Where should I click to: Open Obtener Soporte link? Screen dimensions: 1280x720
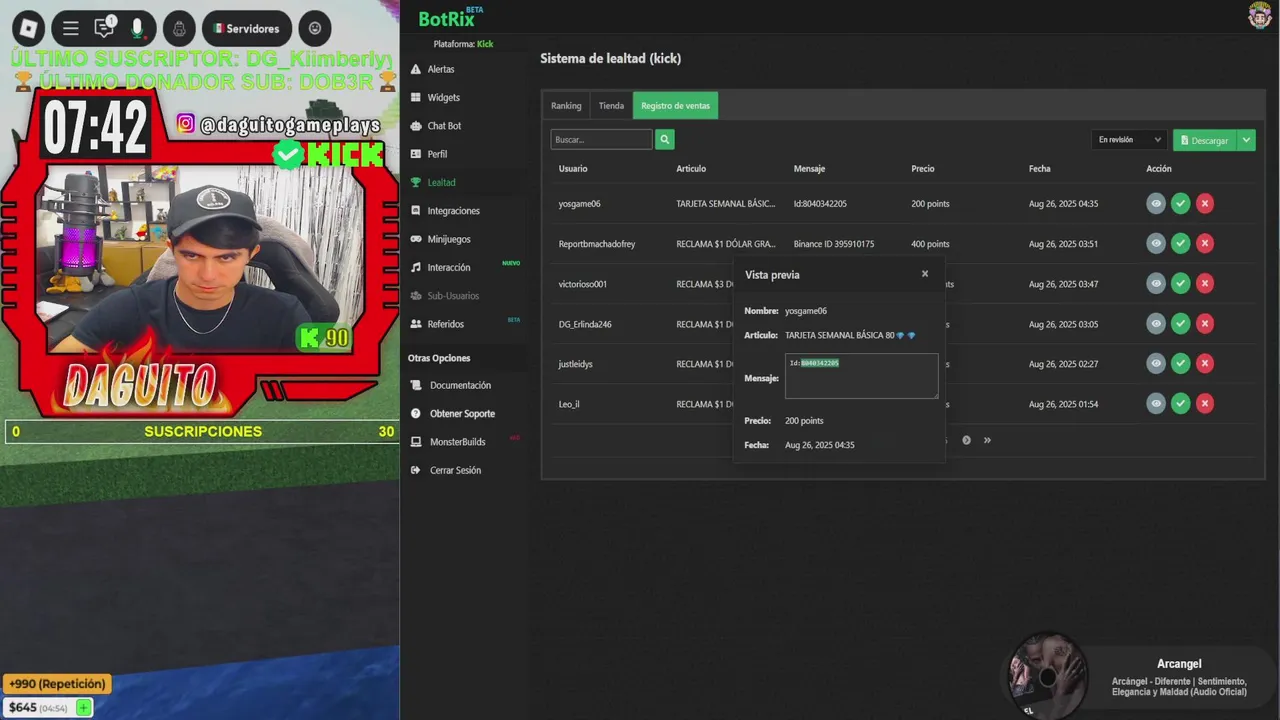[462, 413]
